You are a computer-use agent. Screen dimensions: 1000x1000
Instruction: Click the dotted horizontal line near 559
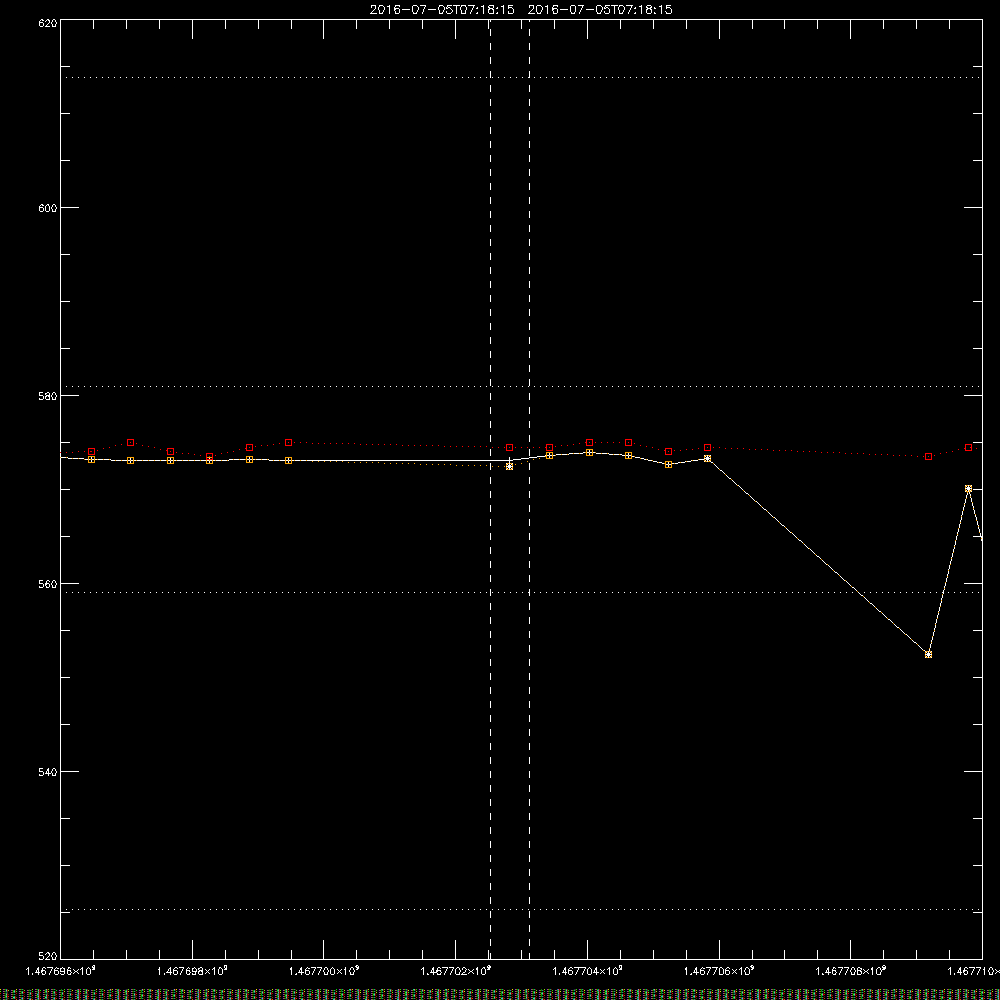pyautogui.click(x=521, y=592)
